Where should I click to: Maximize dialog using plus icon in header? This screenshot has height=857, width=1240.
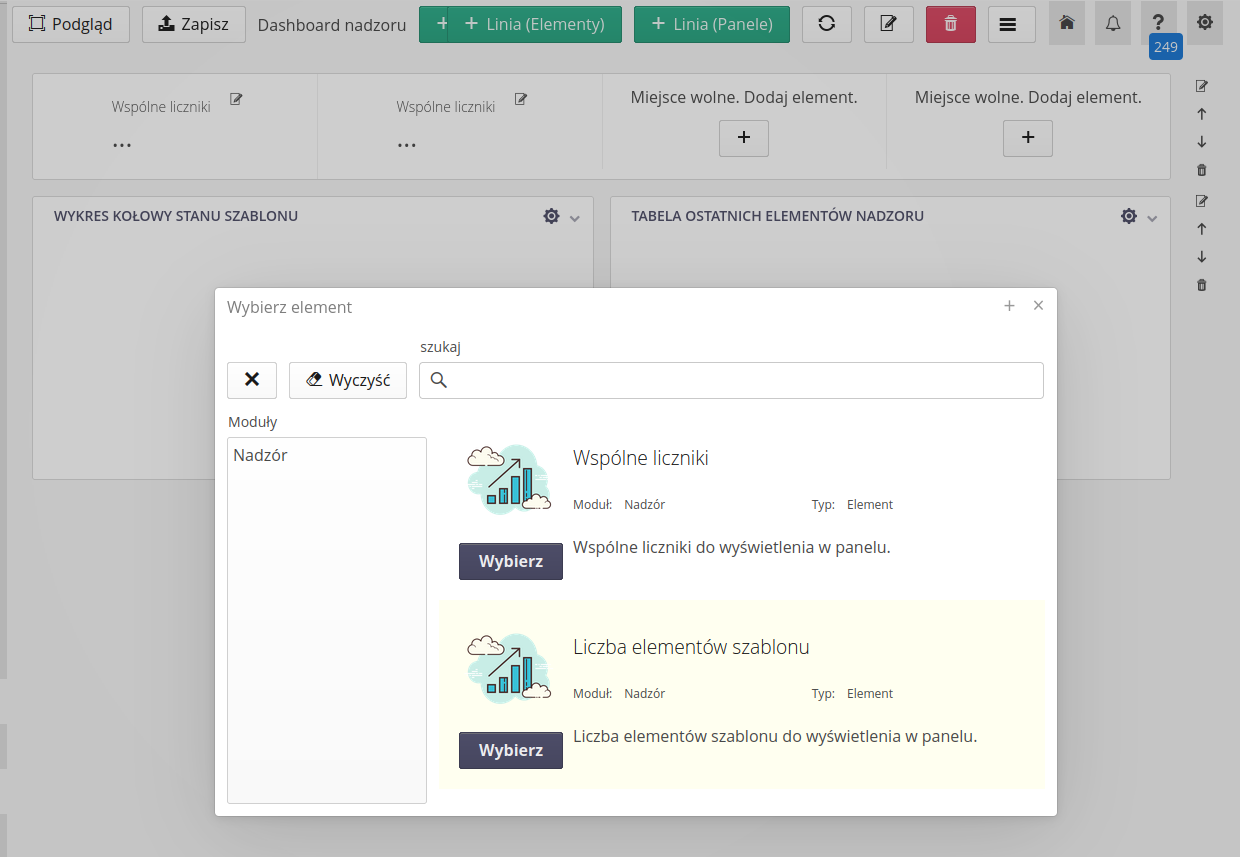click(x=1009, y=306)
